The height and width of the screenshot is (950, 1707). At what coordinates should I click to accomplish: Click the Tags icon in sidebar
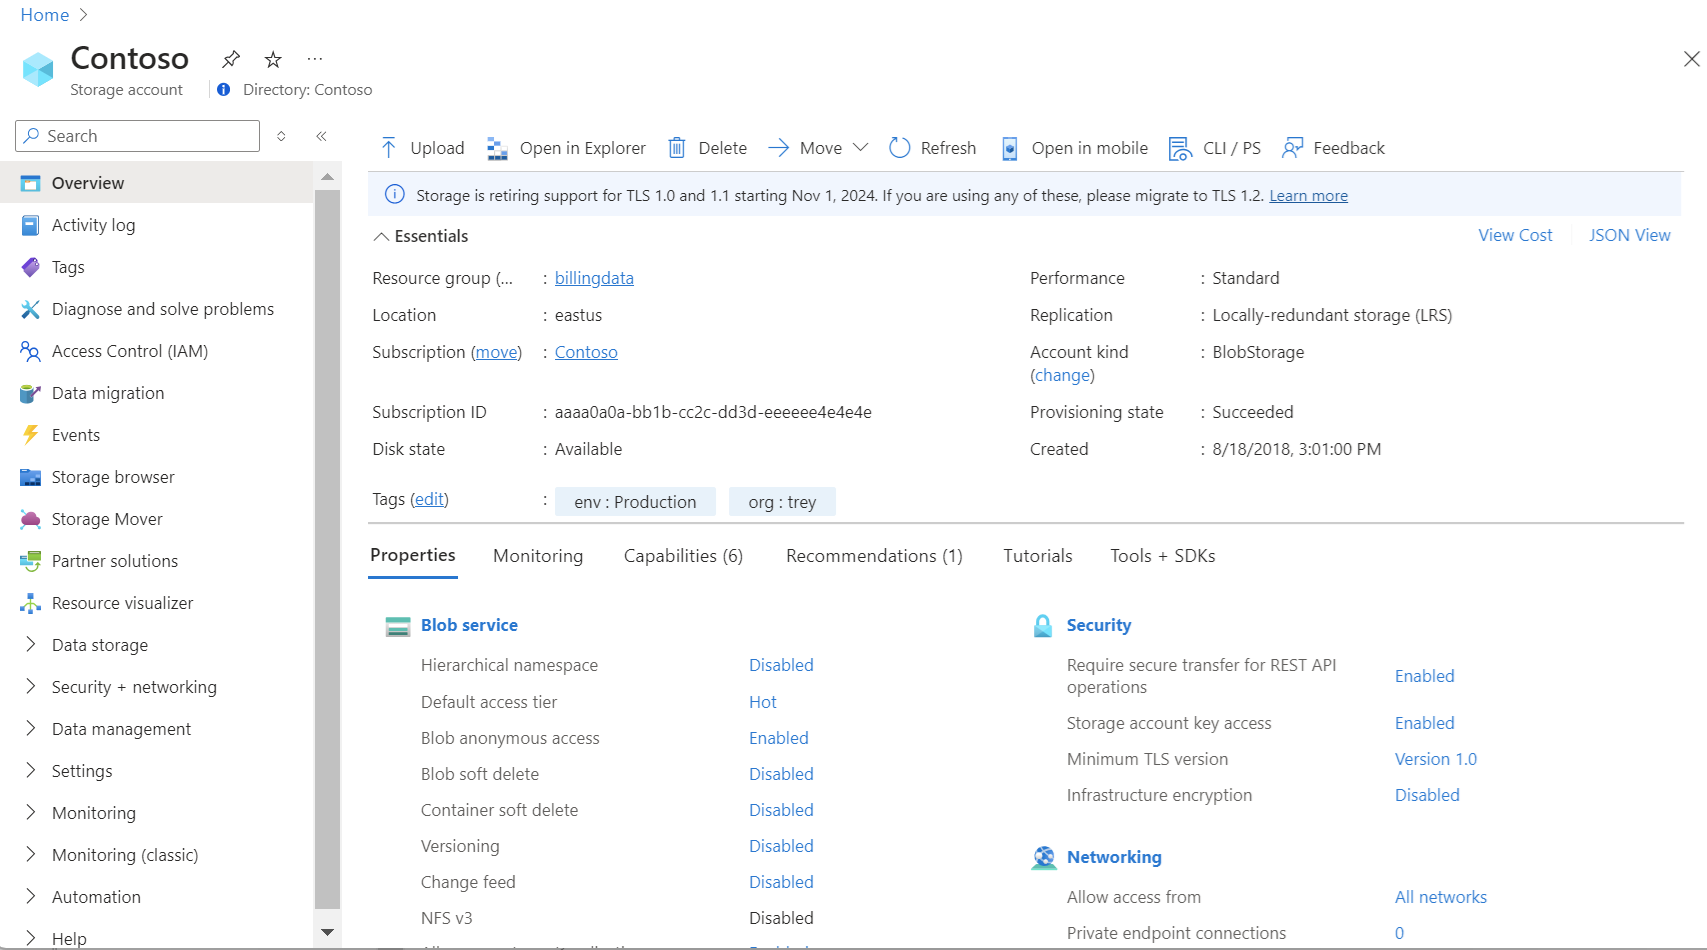(x=30, y=267)
